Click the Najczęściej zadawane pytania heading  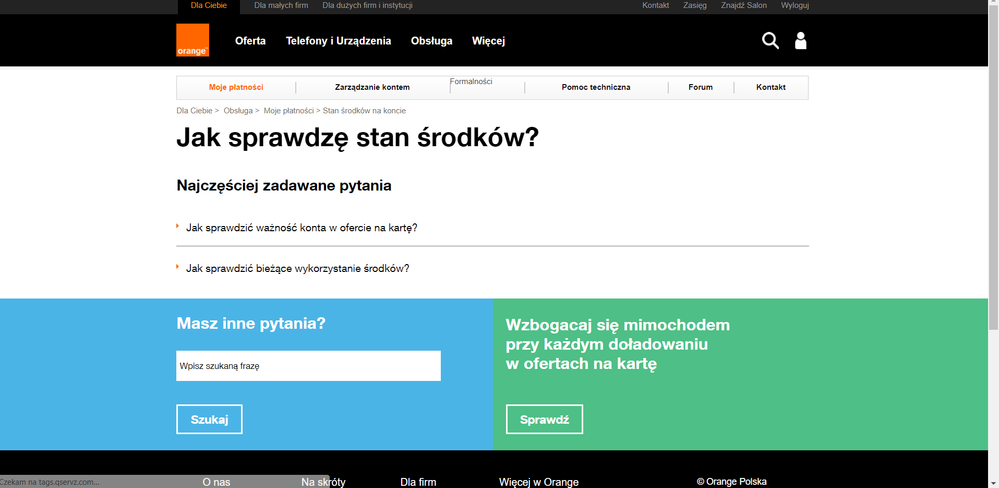284,186
